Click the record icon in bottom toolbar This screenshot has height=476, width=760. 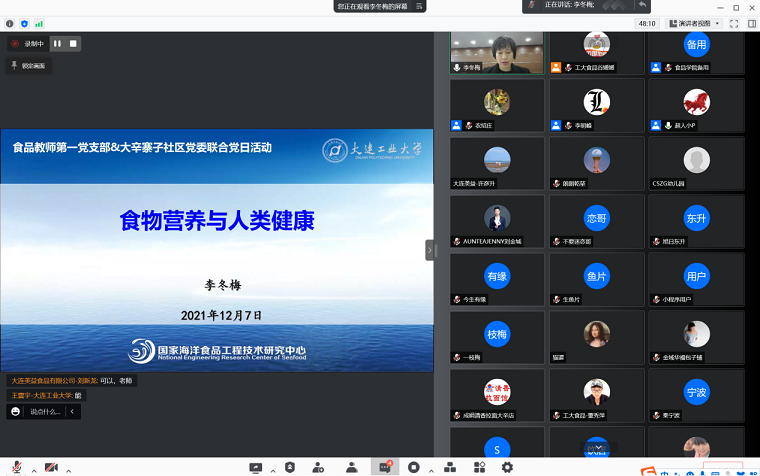click(x=414, y=467)
